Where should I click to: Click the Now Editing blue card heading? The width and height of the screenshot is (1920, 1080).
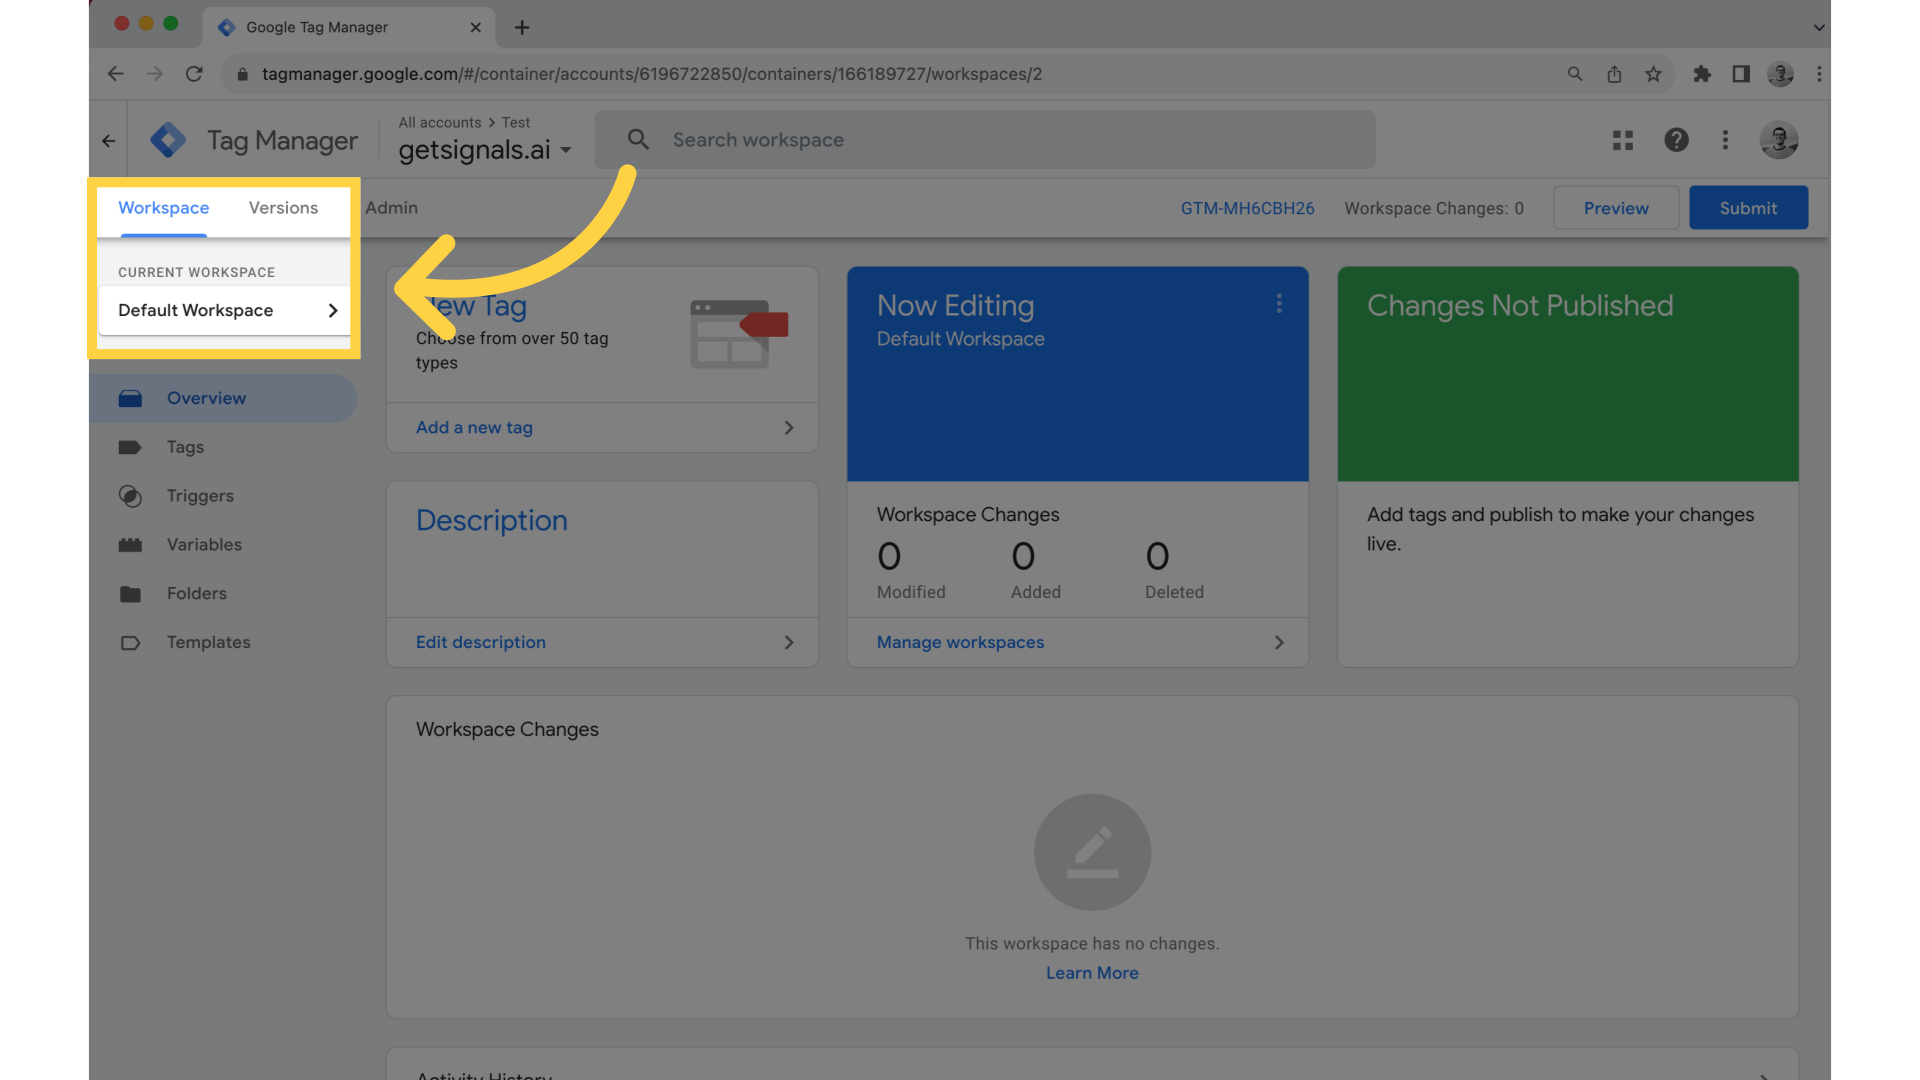coord(955,306)
